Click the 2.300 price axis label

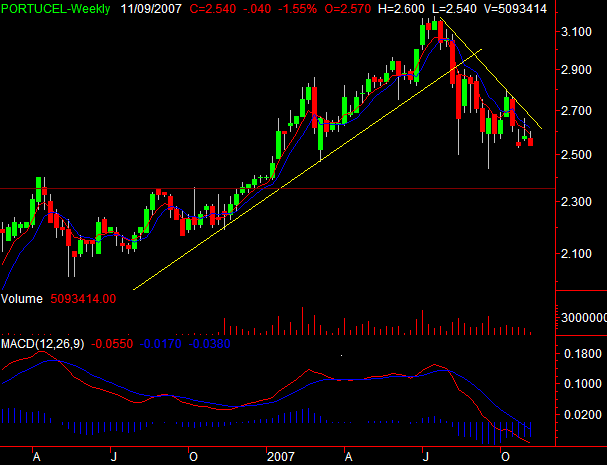click(576, 202)
